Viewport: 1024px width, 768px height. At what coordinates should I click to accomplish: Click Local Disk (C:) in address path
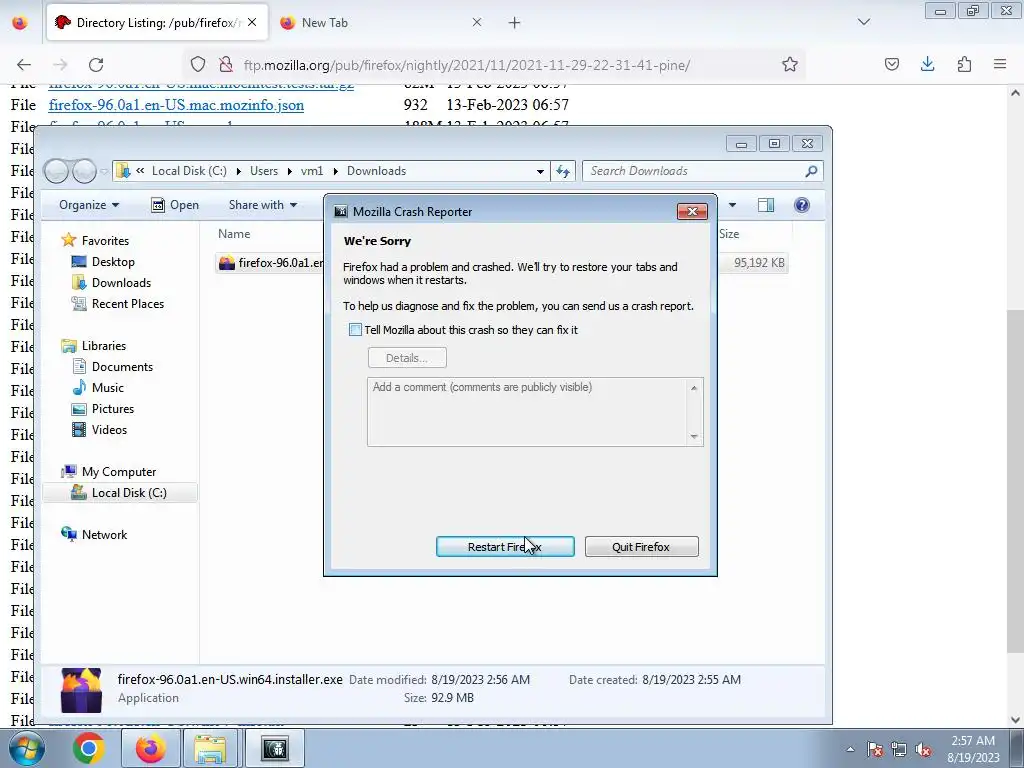click(189, 171)
